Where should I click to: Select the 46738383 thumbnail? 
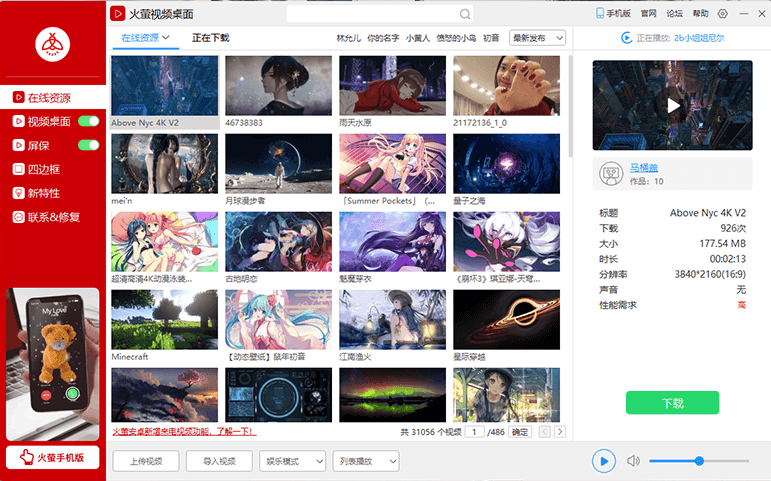point(279,86)
